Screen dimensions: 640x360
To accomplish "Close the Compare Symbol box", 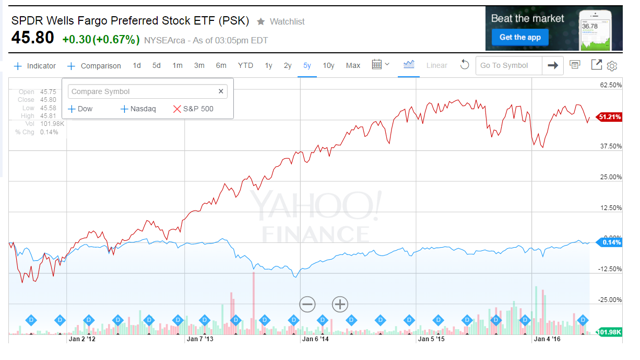I will click(221, 91).
